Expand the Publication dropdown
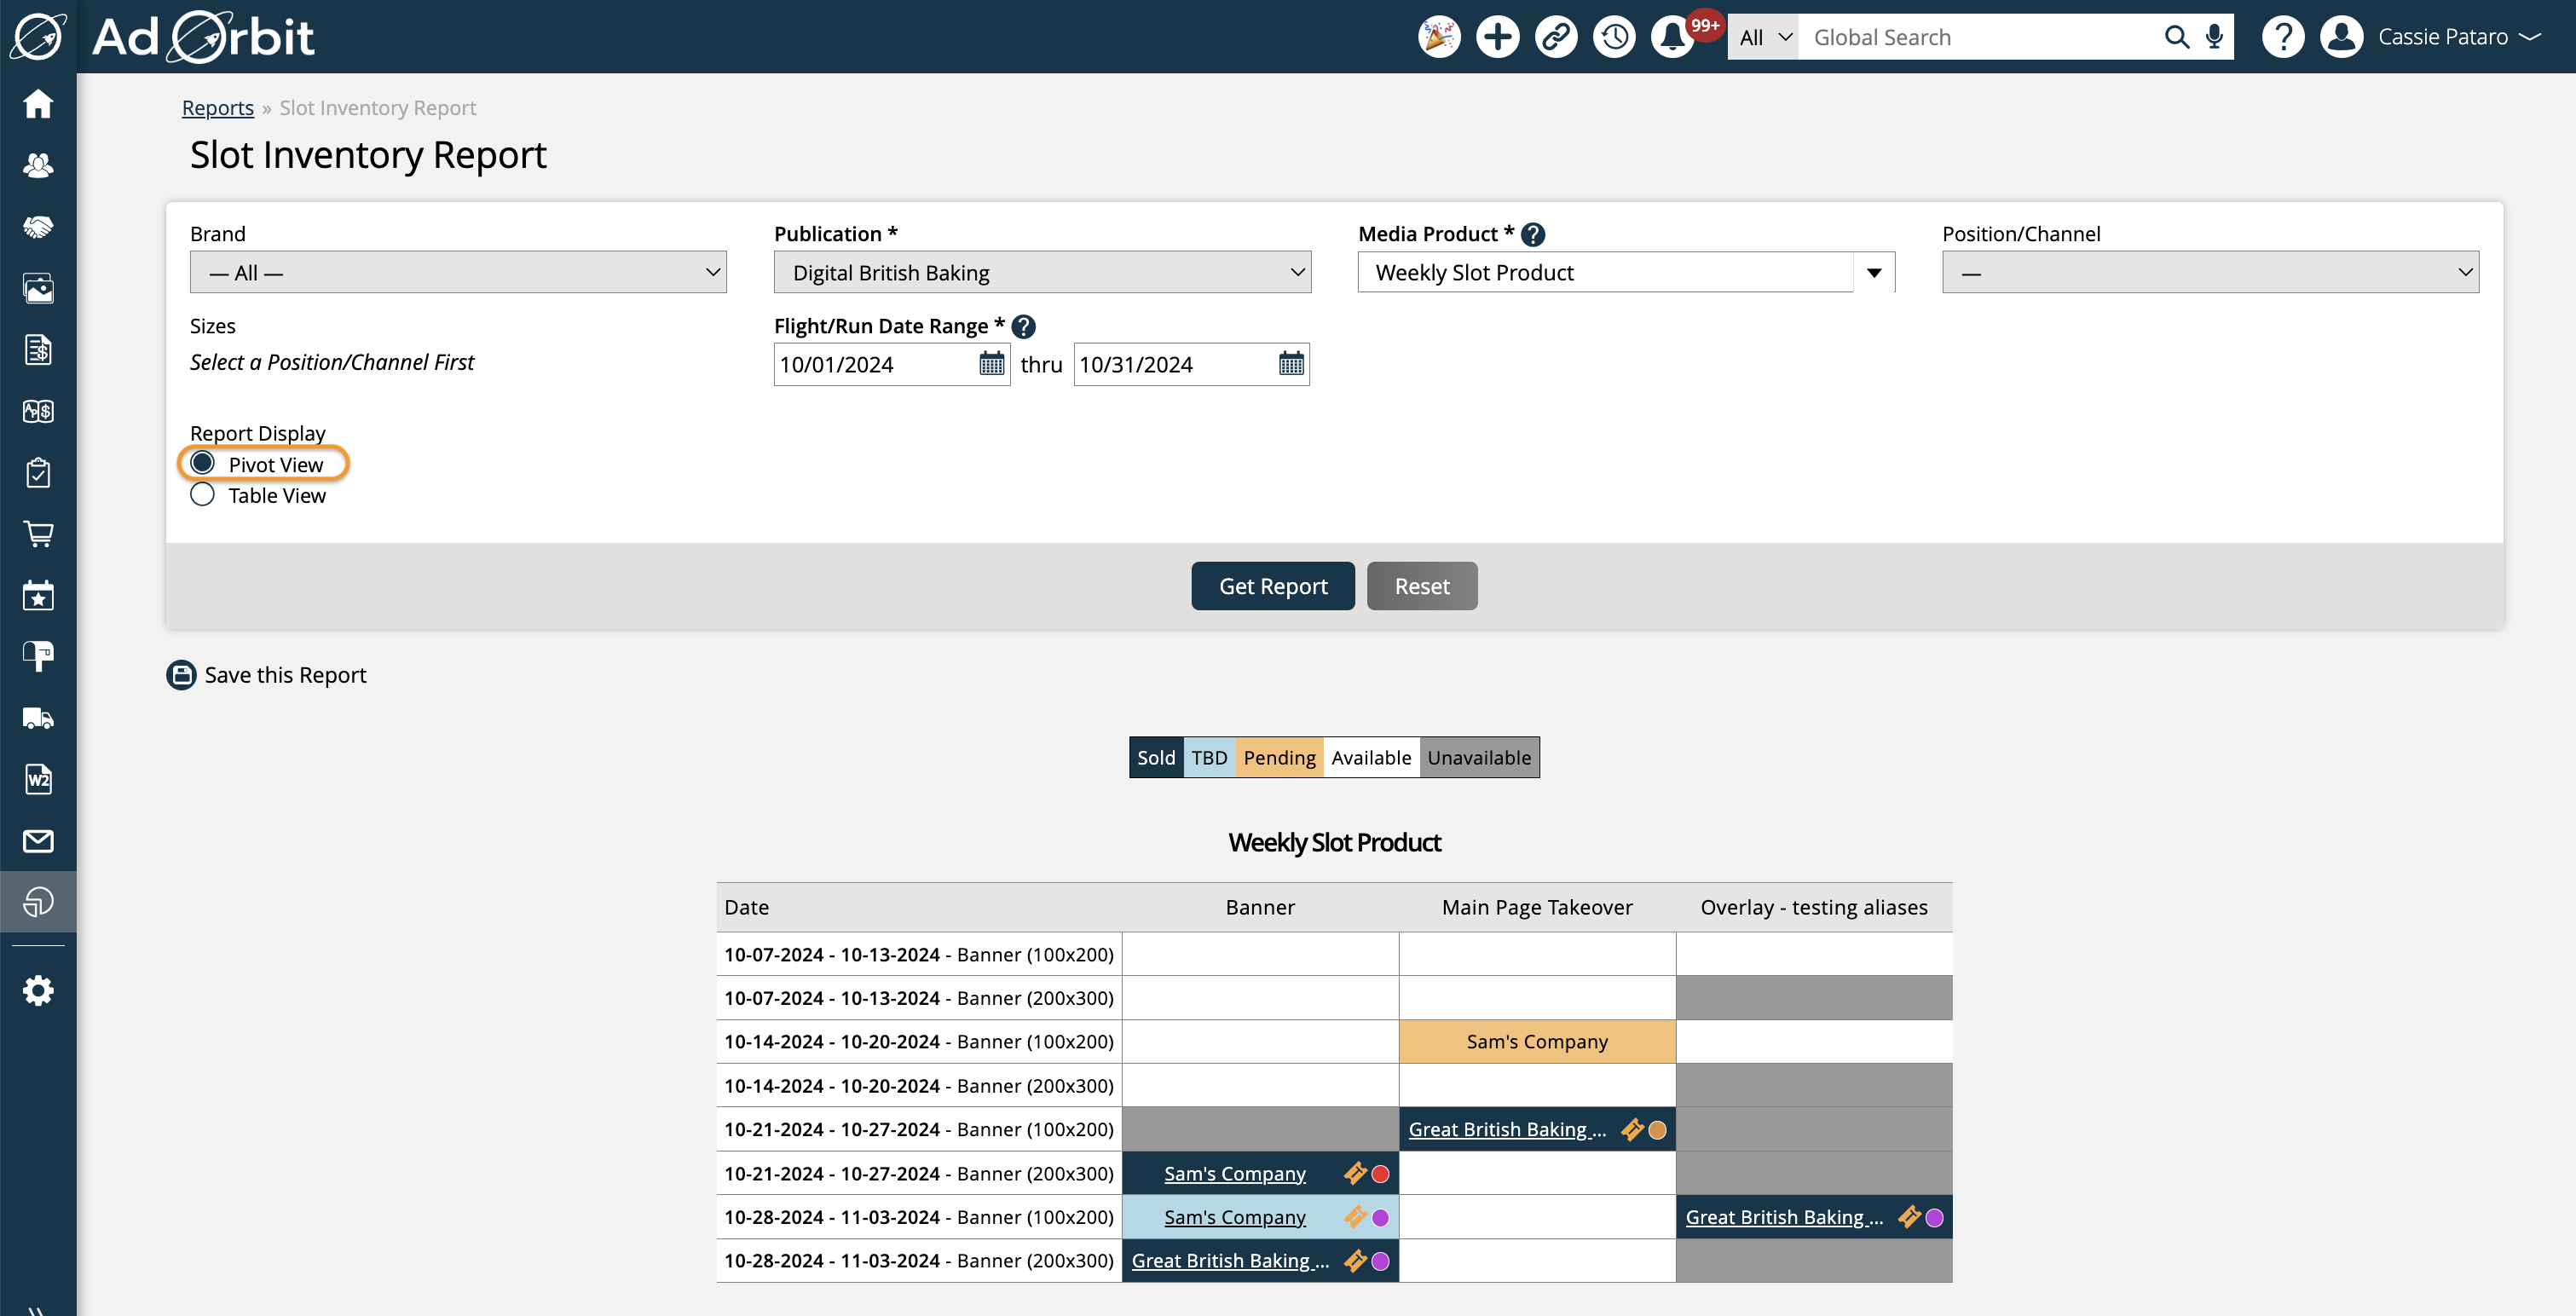 pyautogui.click(x=1042, y=272)
